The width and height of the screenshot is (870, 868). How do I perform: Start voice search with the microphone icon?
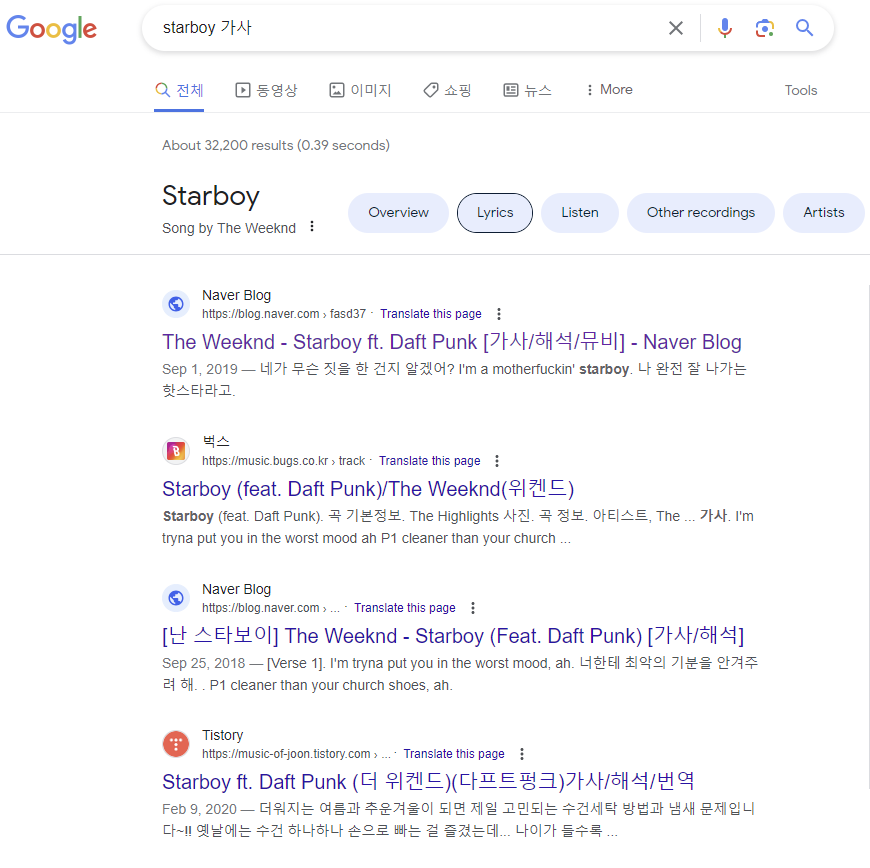pos(725,28)
